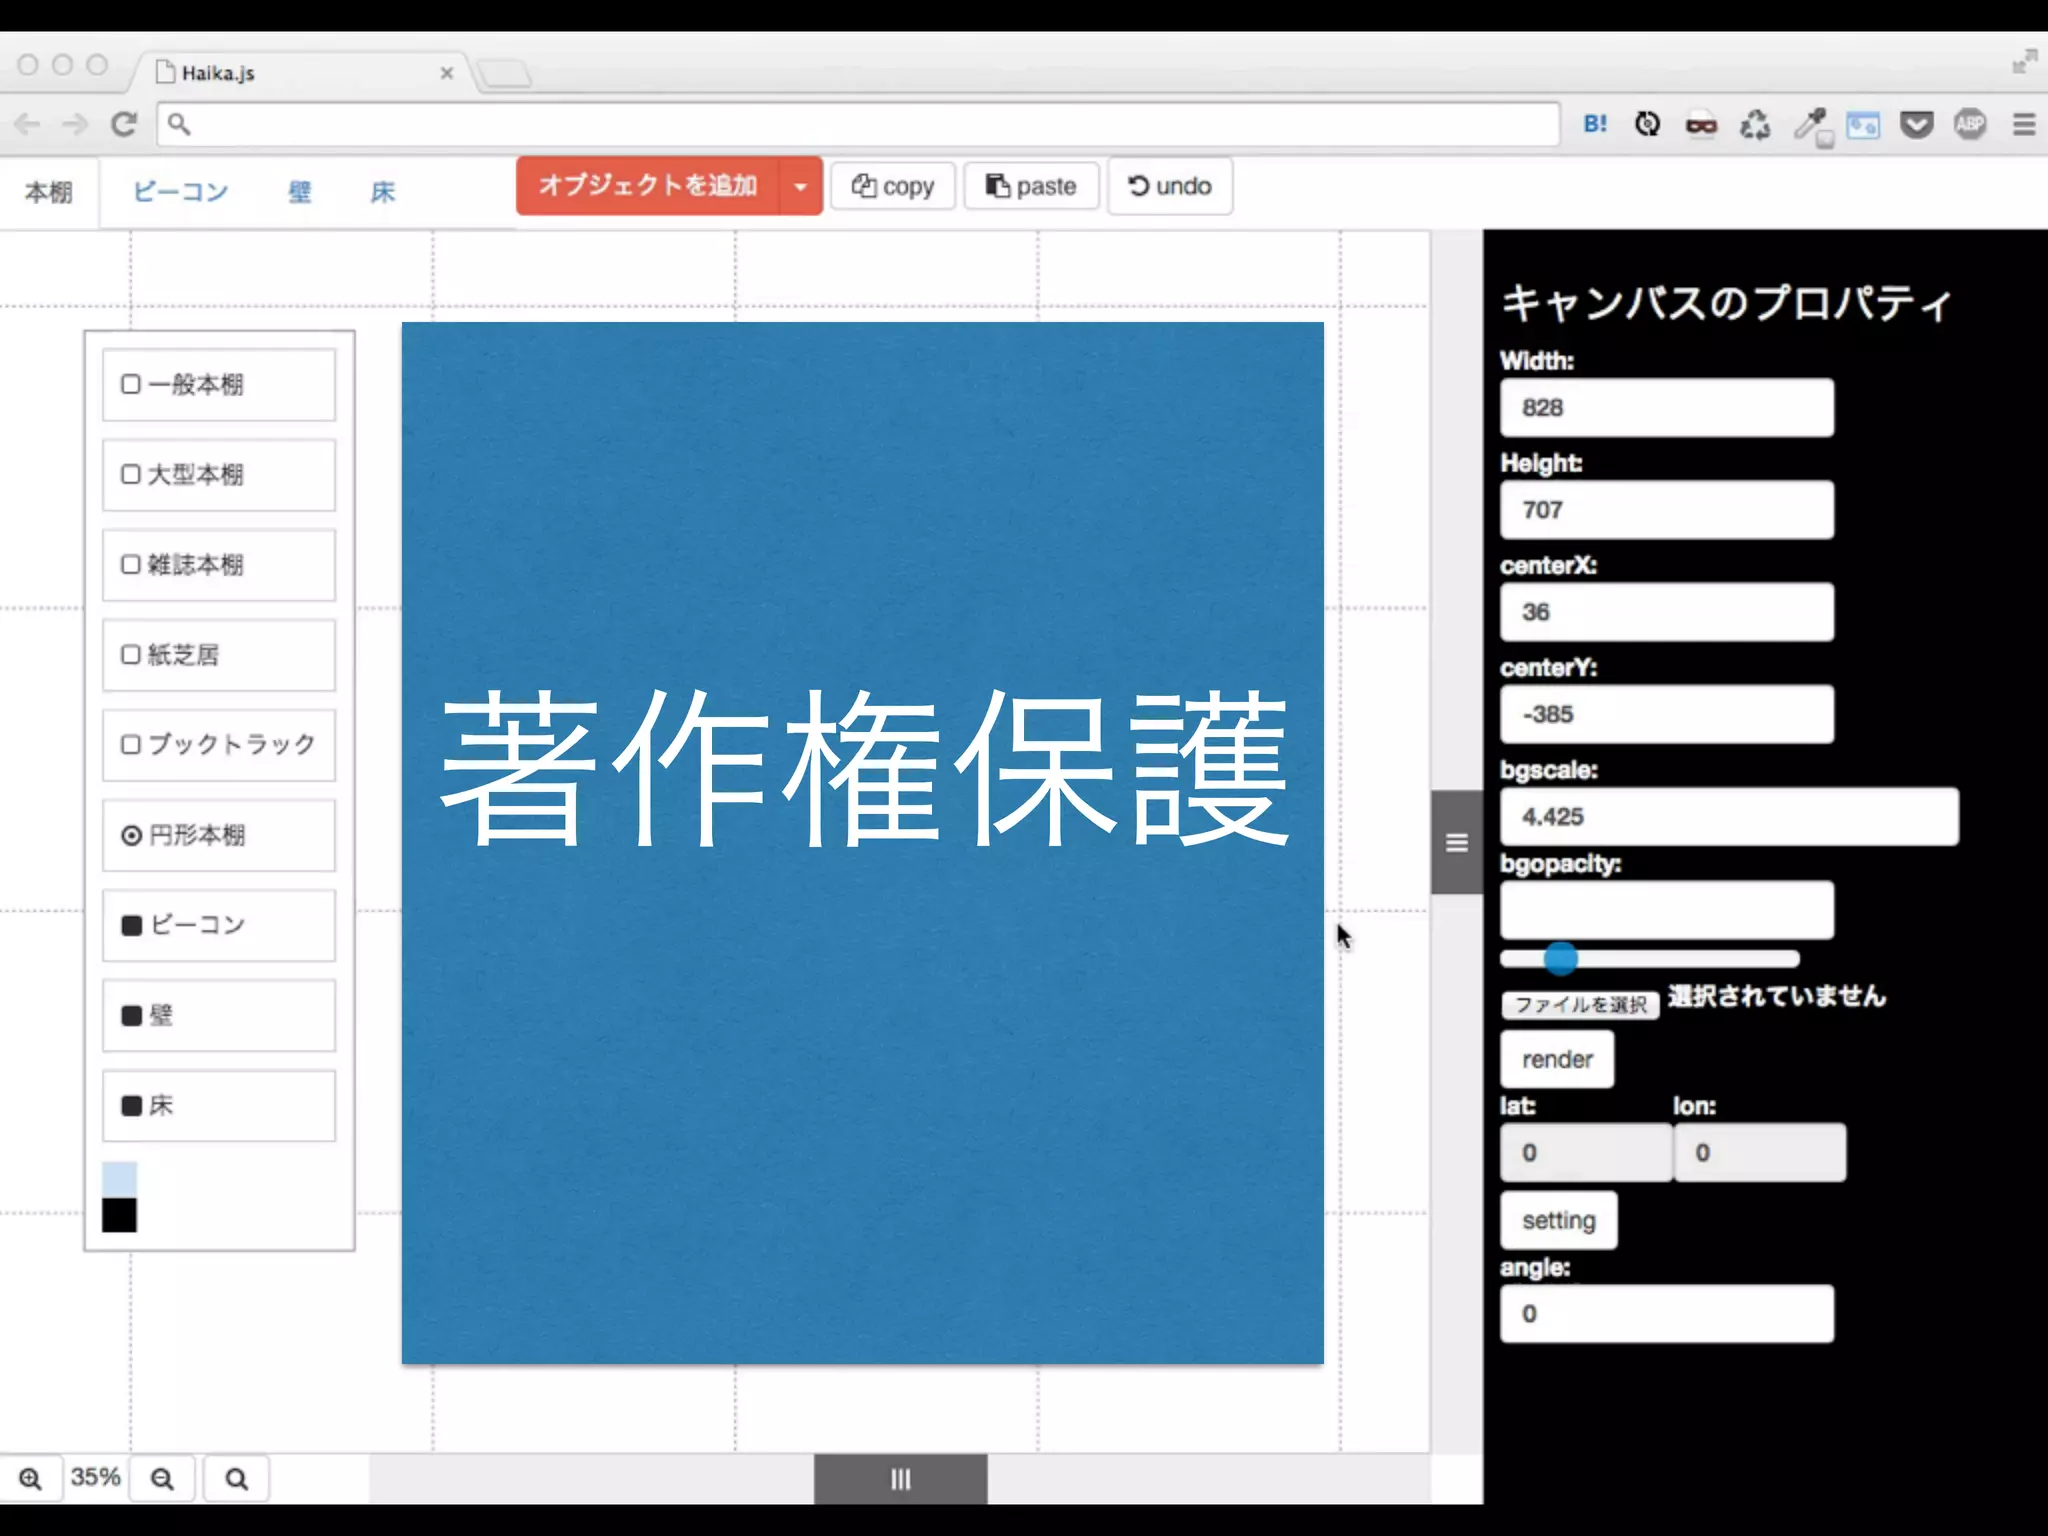The image size is (2048, 1536).
Task: Select the 一般本棚 option
Action: (x=219, y=385)
